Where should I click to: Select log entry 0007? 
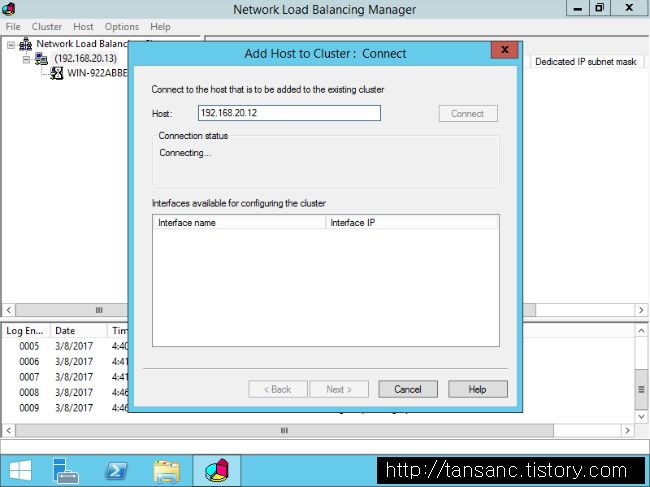(29, 377)
